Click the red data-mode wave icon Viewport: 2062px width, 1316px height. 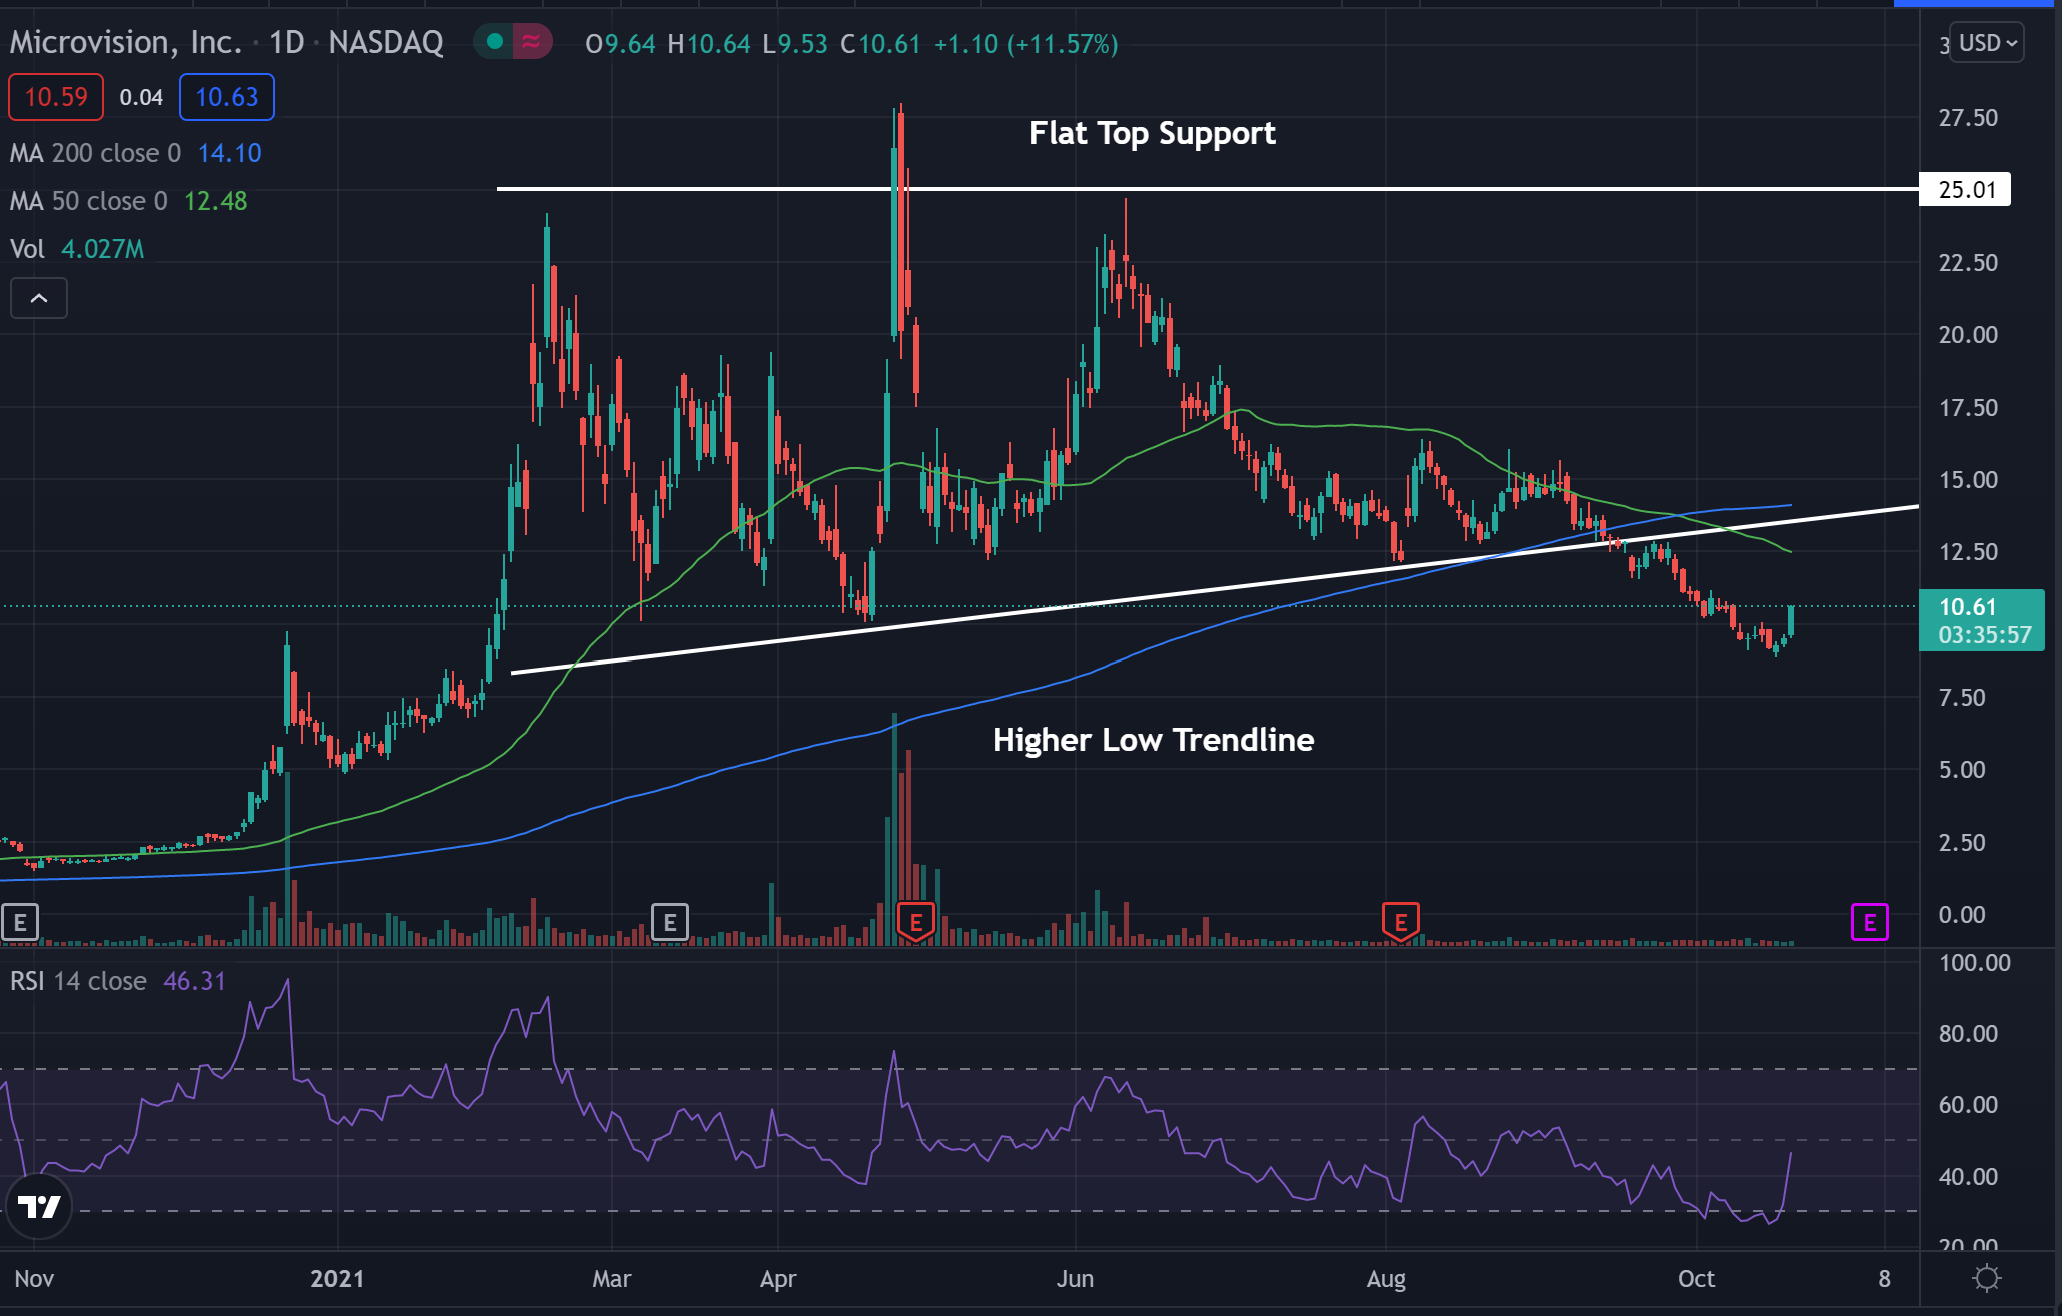(x=532, y=42)
